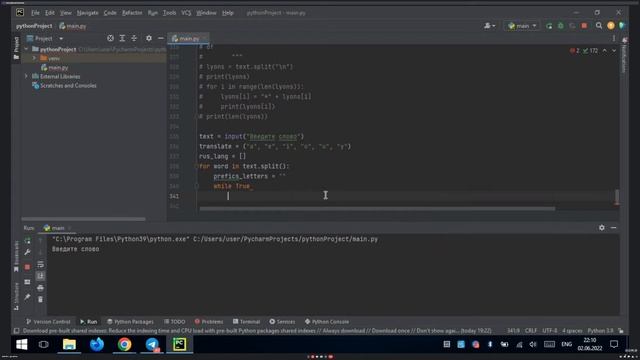Toggle Bookmarks sidebar stripe button

16,256
